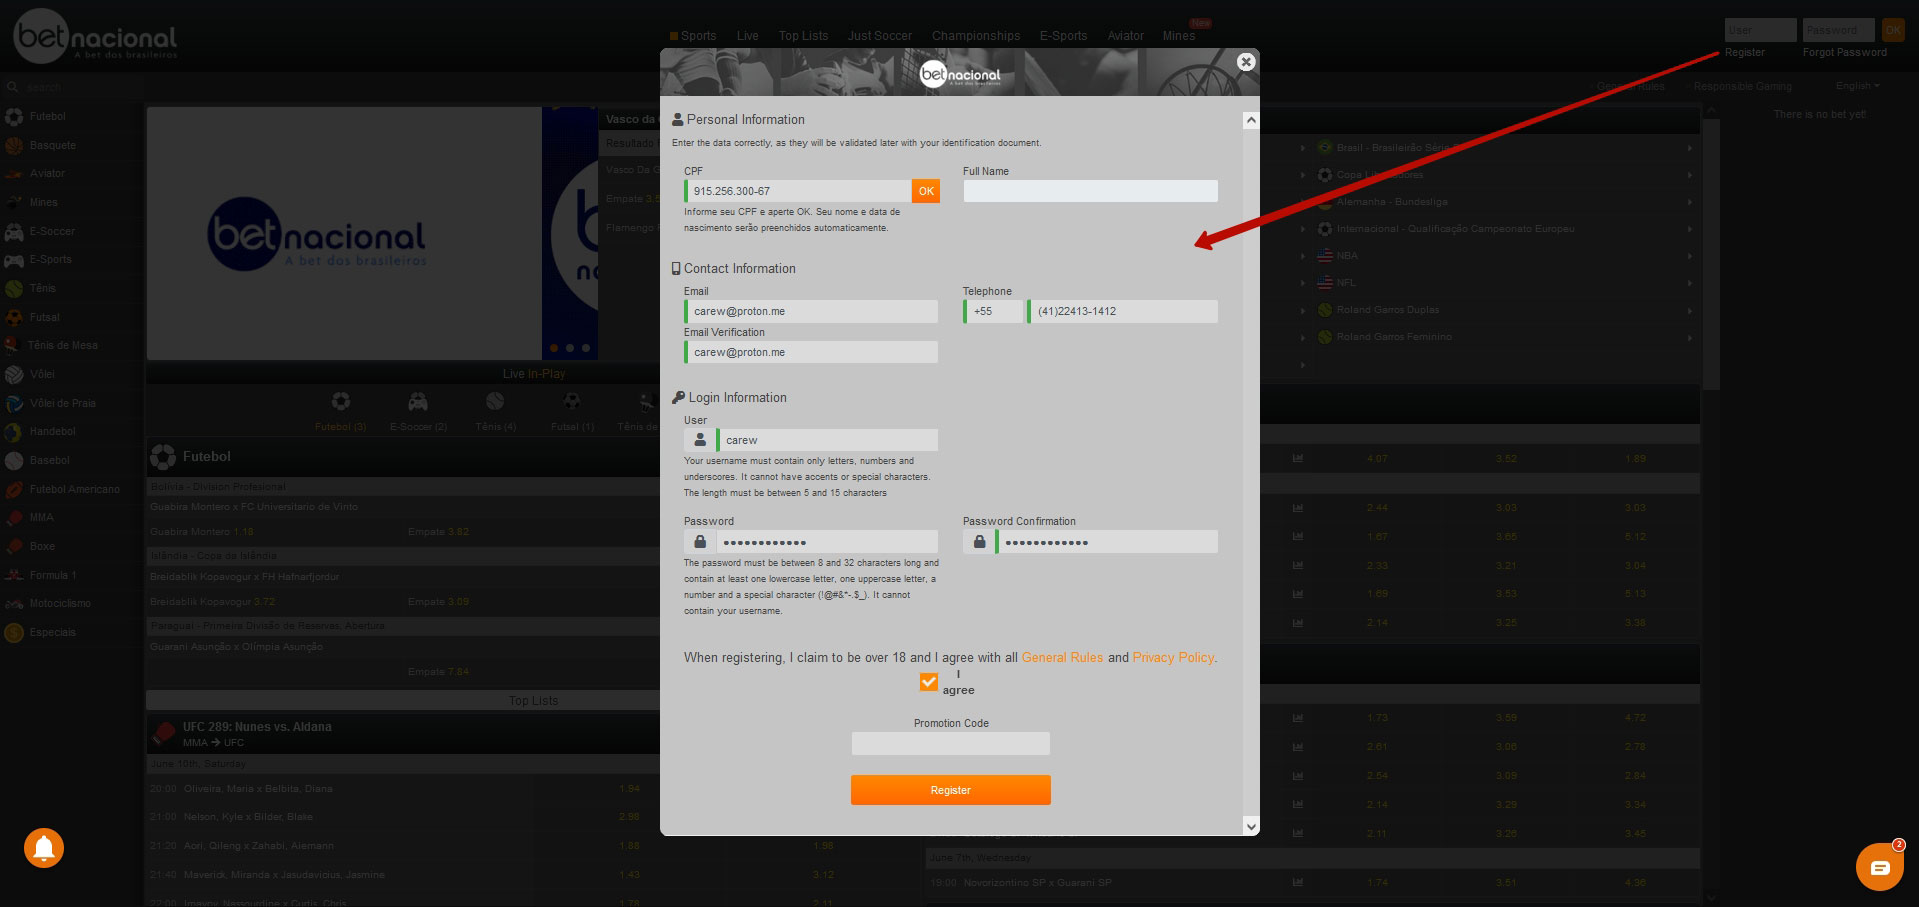Click header User login field
The width and height of the screenshot is (1919, 907).
[x=1760, y=30]
